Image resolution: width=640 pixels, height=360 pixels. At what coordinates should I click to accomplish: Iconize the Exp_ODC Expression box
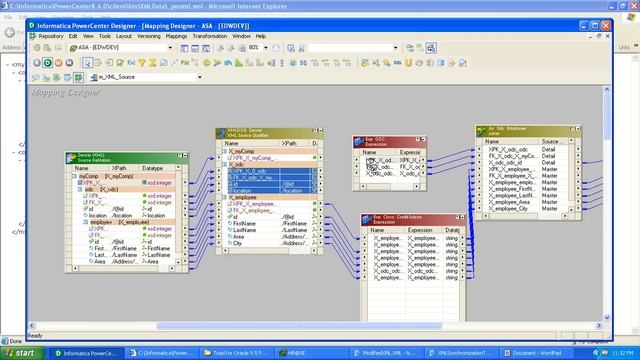click(x=423, y=139)
